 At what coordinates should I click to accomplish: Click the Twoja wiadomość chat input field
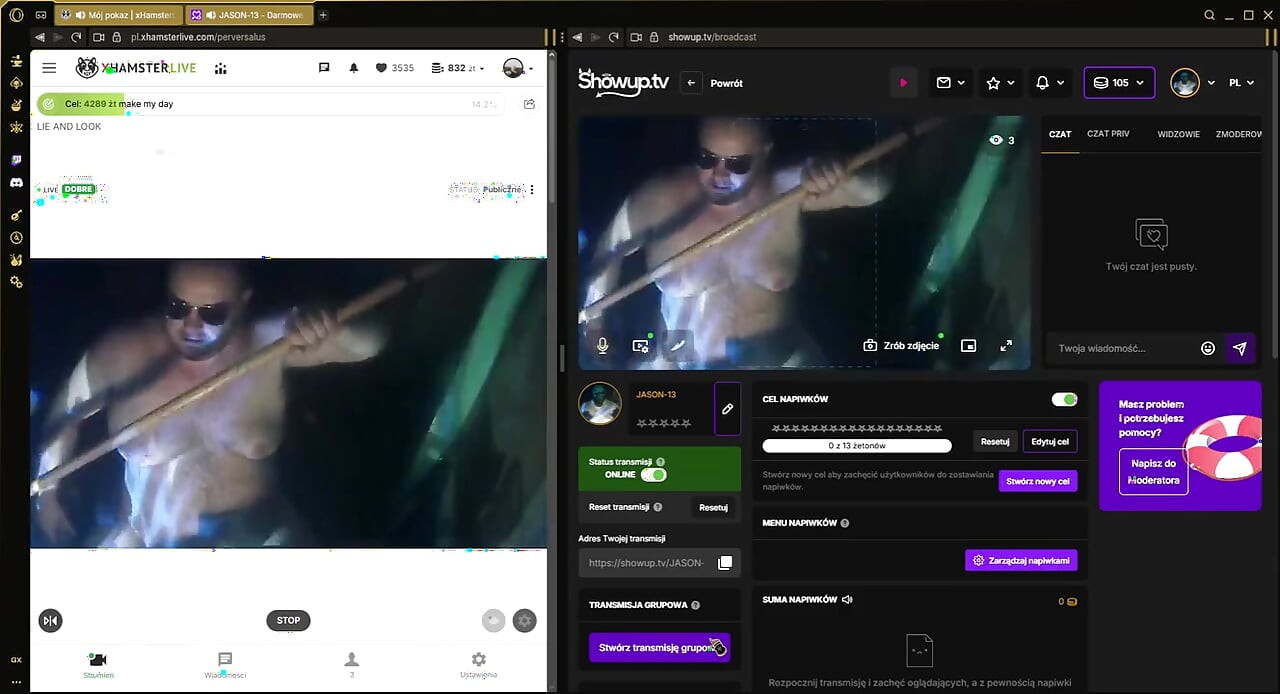[x=1120, y=348]
